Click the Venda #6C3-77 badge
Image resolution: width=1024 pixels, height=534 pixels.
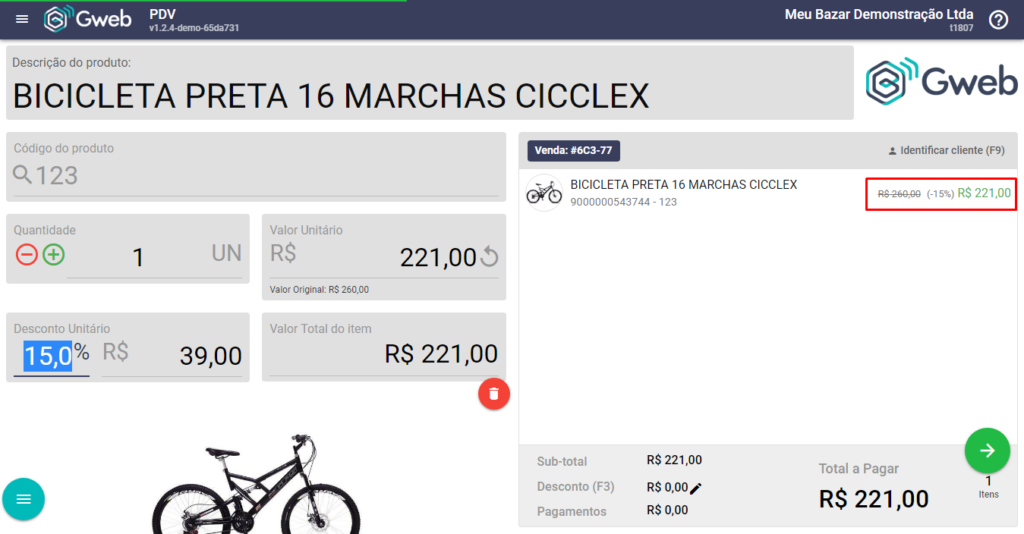pos(573,151)
